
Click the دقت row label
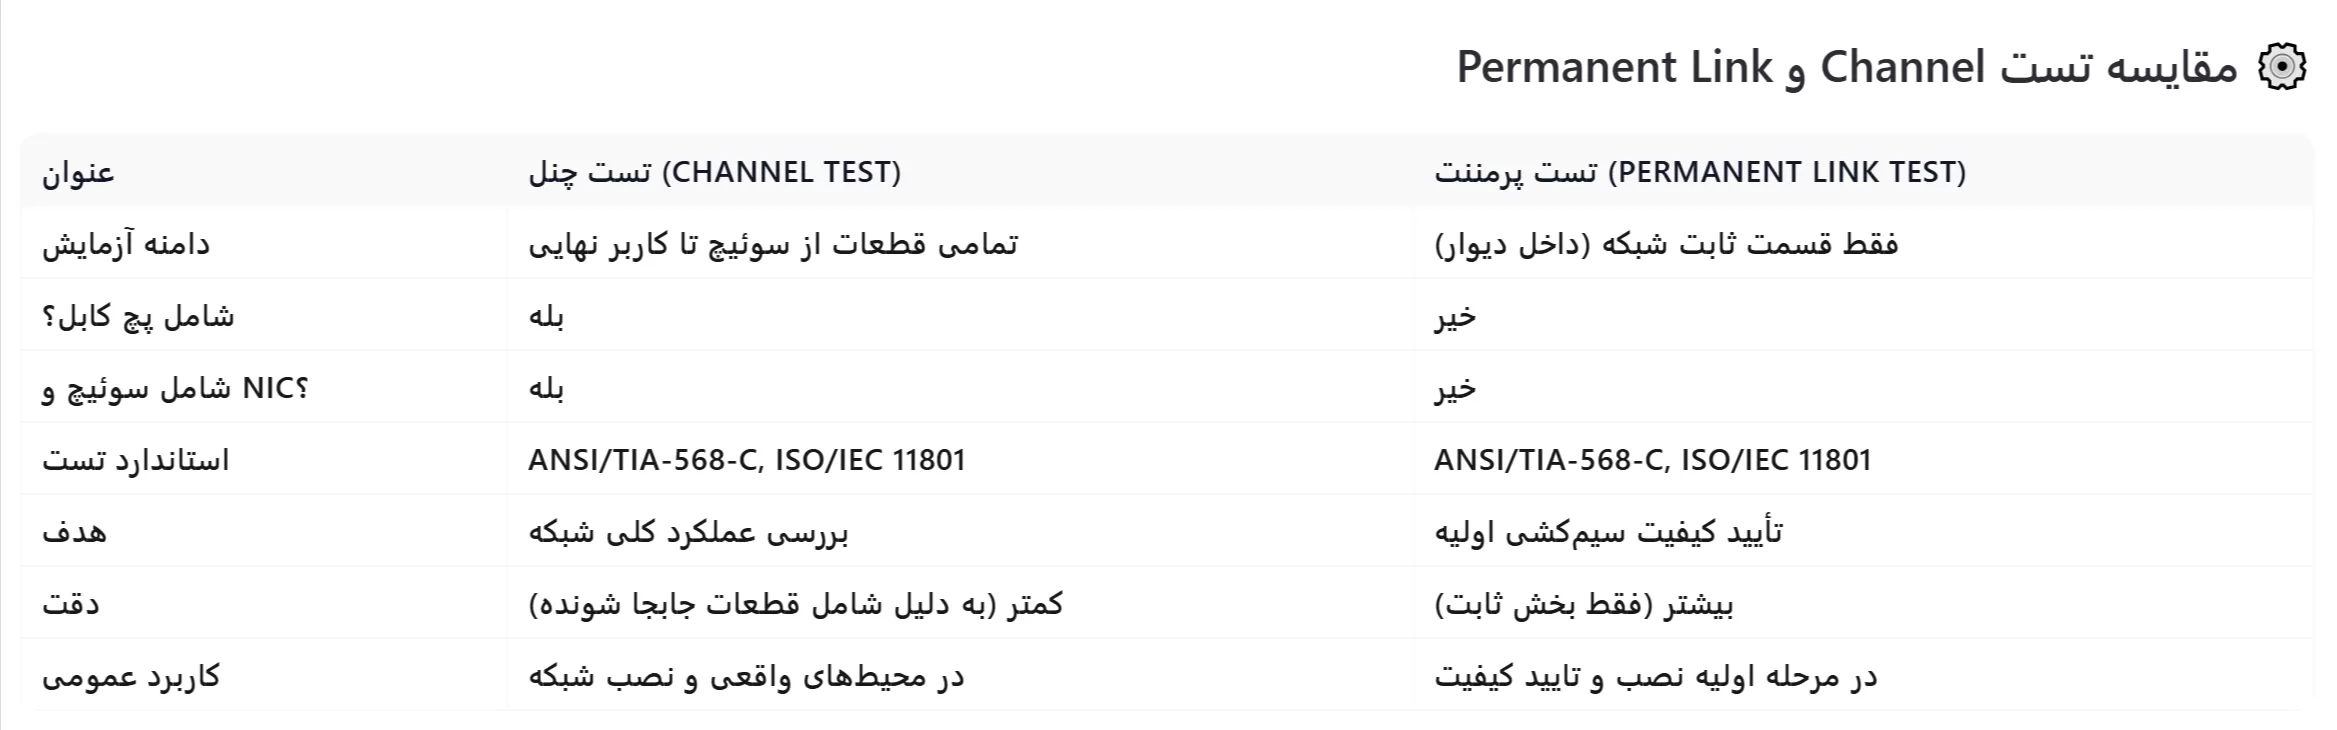coord(71,604)
